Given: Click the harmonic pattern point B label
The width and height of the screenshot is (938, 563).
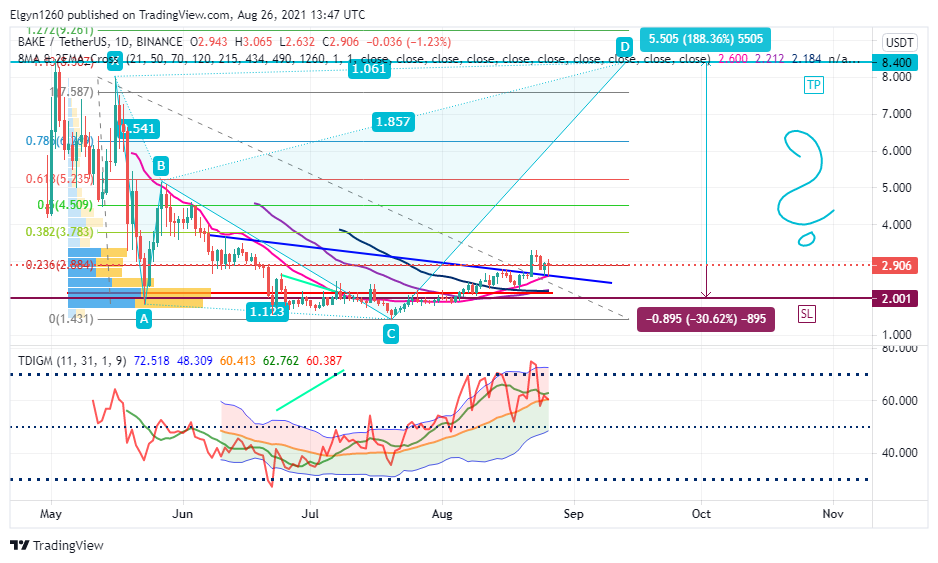Looking at the screenshot, I should tap(160, 166).
